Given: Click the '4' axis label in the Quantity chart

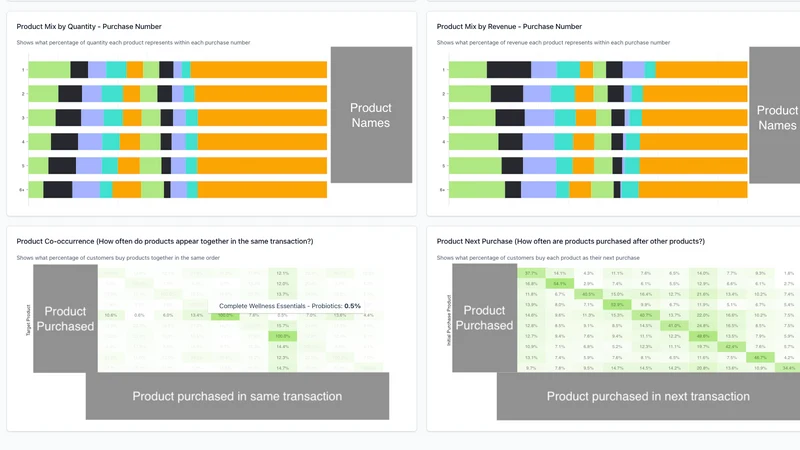Looking at the screenshot, I should point(23,142).
